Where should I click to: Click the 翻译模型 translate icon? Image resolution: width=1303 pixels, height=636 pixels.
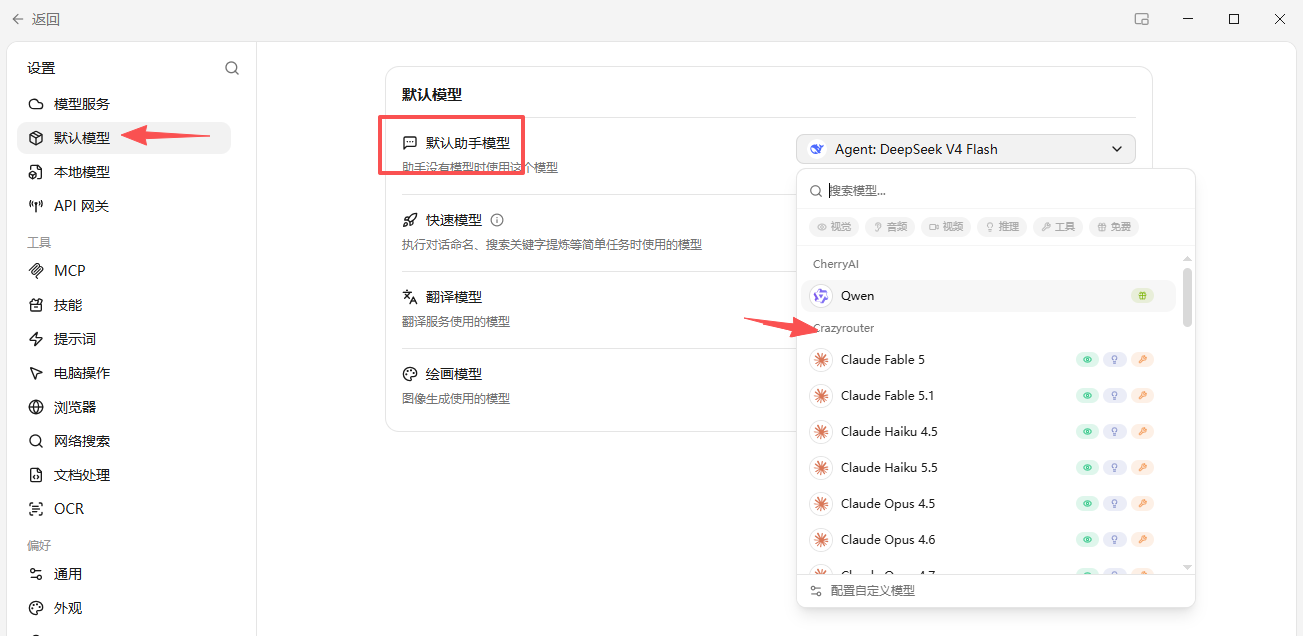point(410,297)
